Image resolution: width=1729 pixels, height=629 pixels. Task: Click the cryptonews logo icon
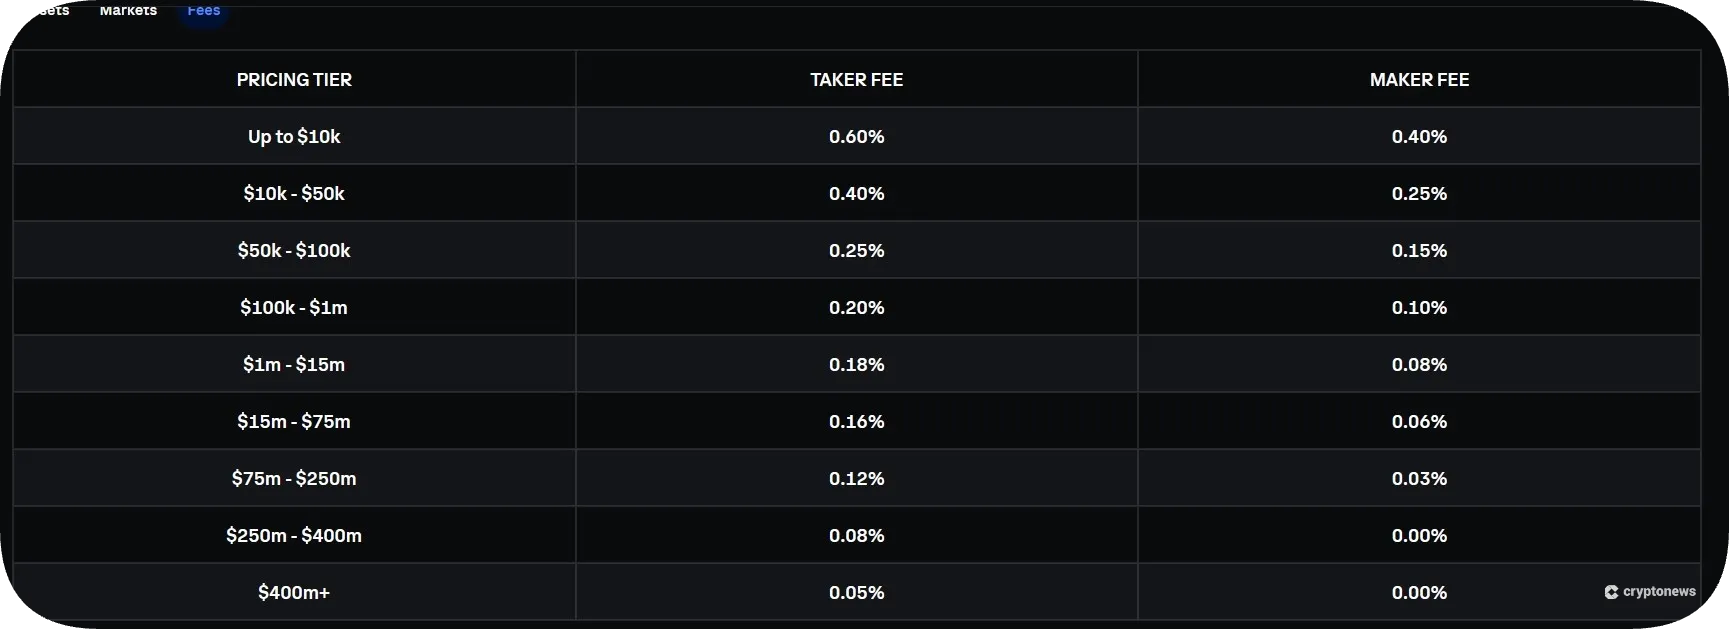pyautogui.click(x=1613, y=591)
